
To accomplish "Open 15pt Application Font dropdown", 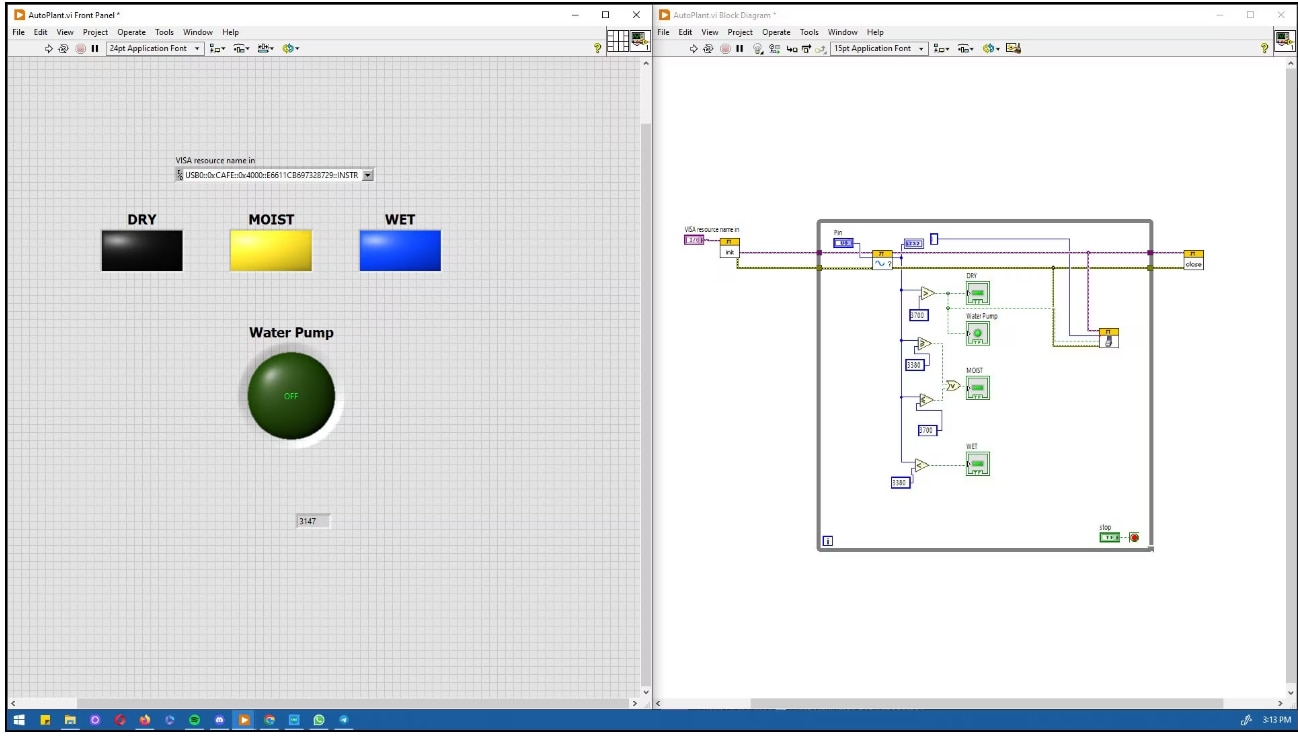I will [x=879, y=48].
